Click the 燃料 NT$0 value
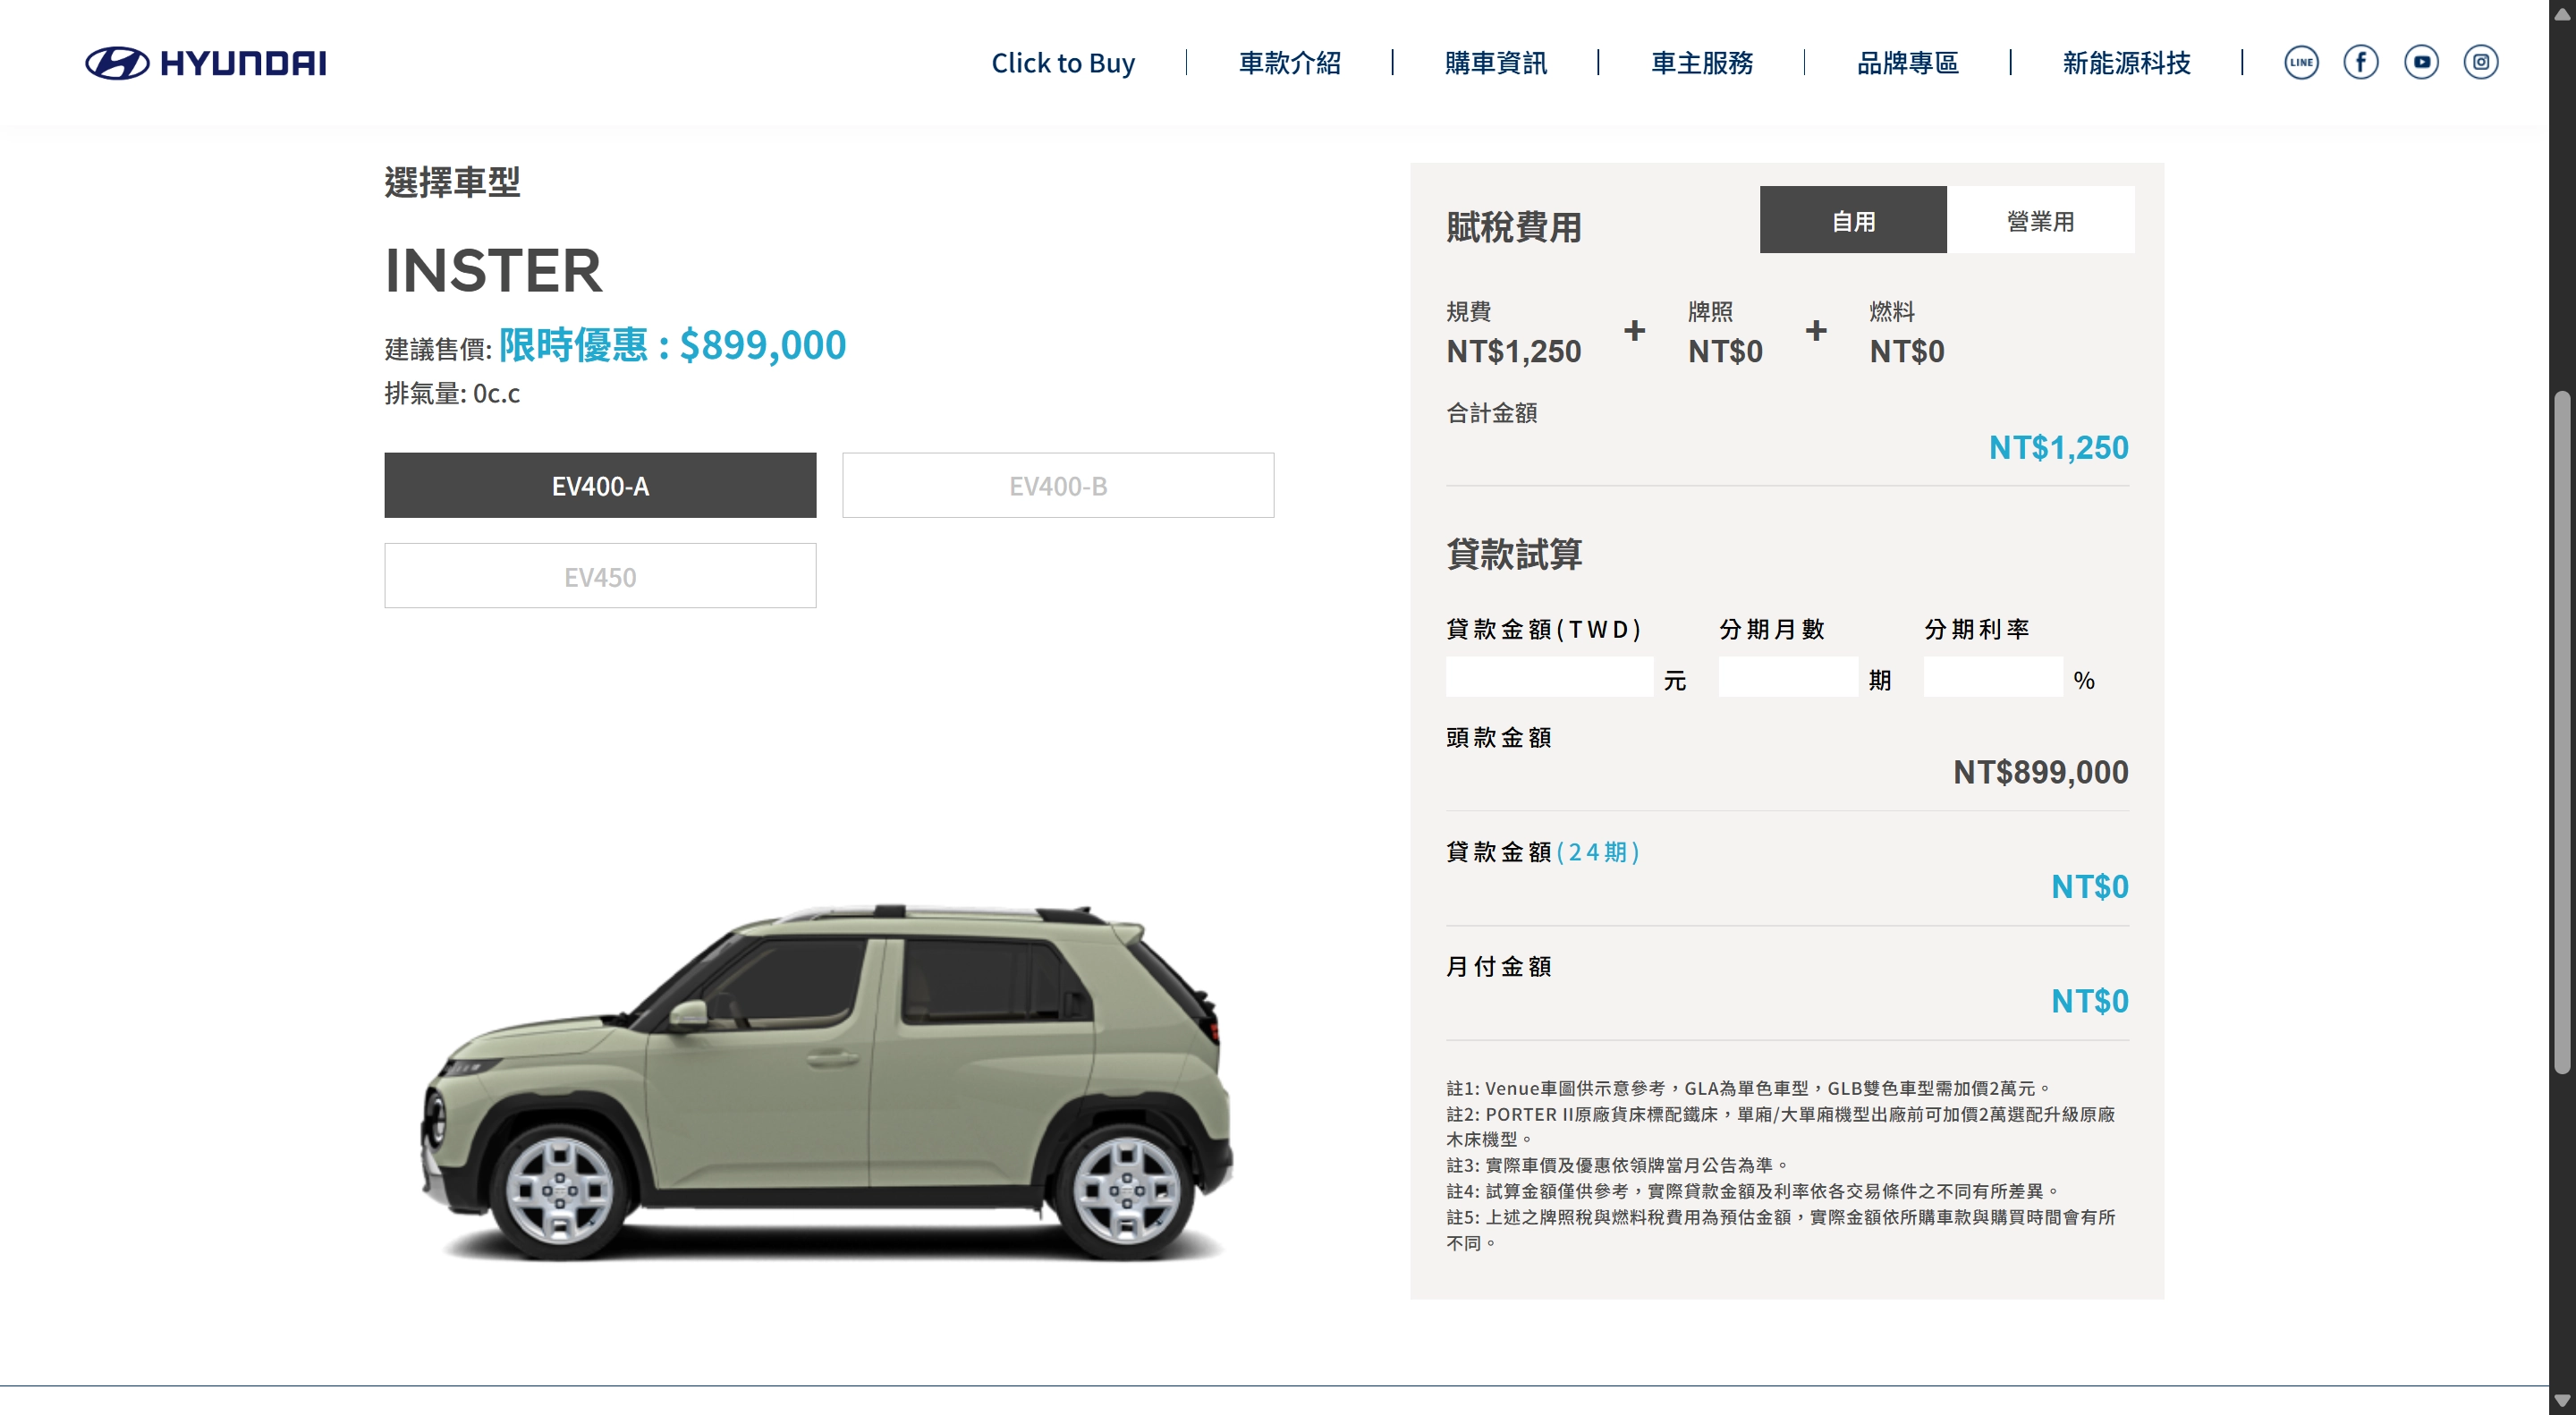 point(1907,351)
